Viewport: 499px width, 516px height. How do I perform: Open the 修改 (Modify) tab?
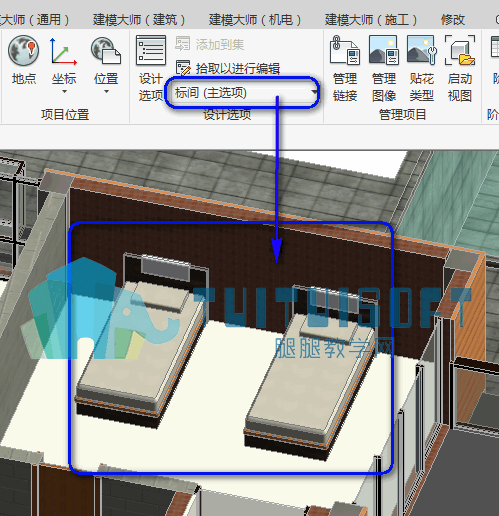pos(453,20)
